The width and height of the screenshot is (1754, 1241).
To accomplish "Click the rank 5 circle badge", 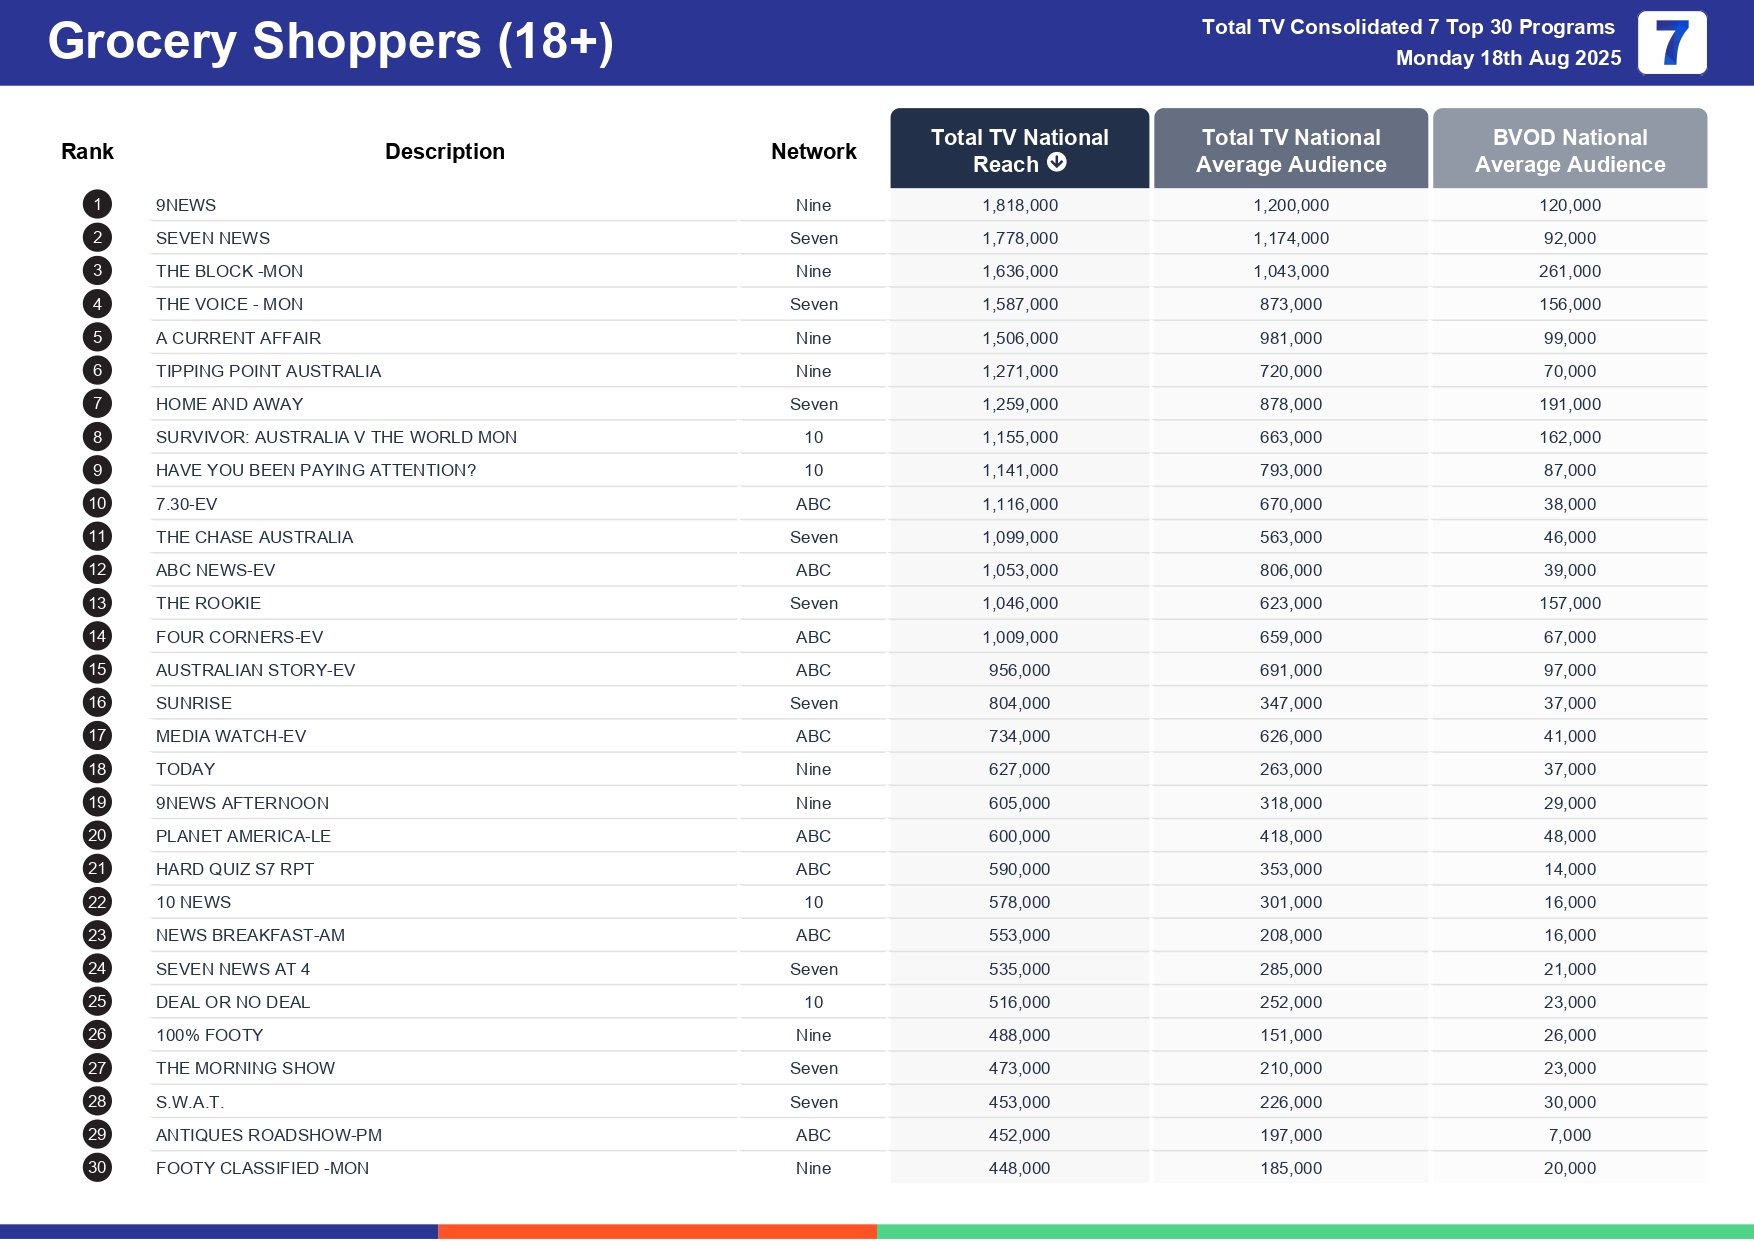I will 97,338.
